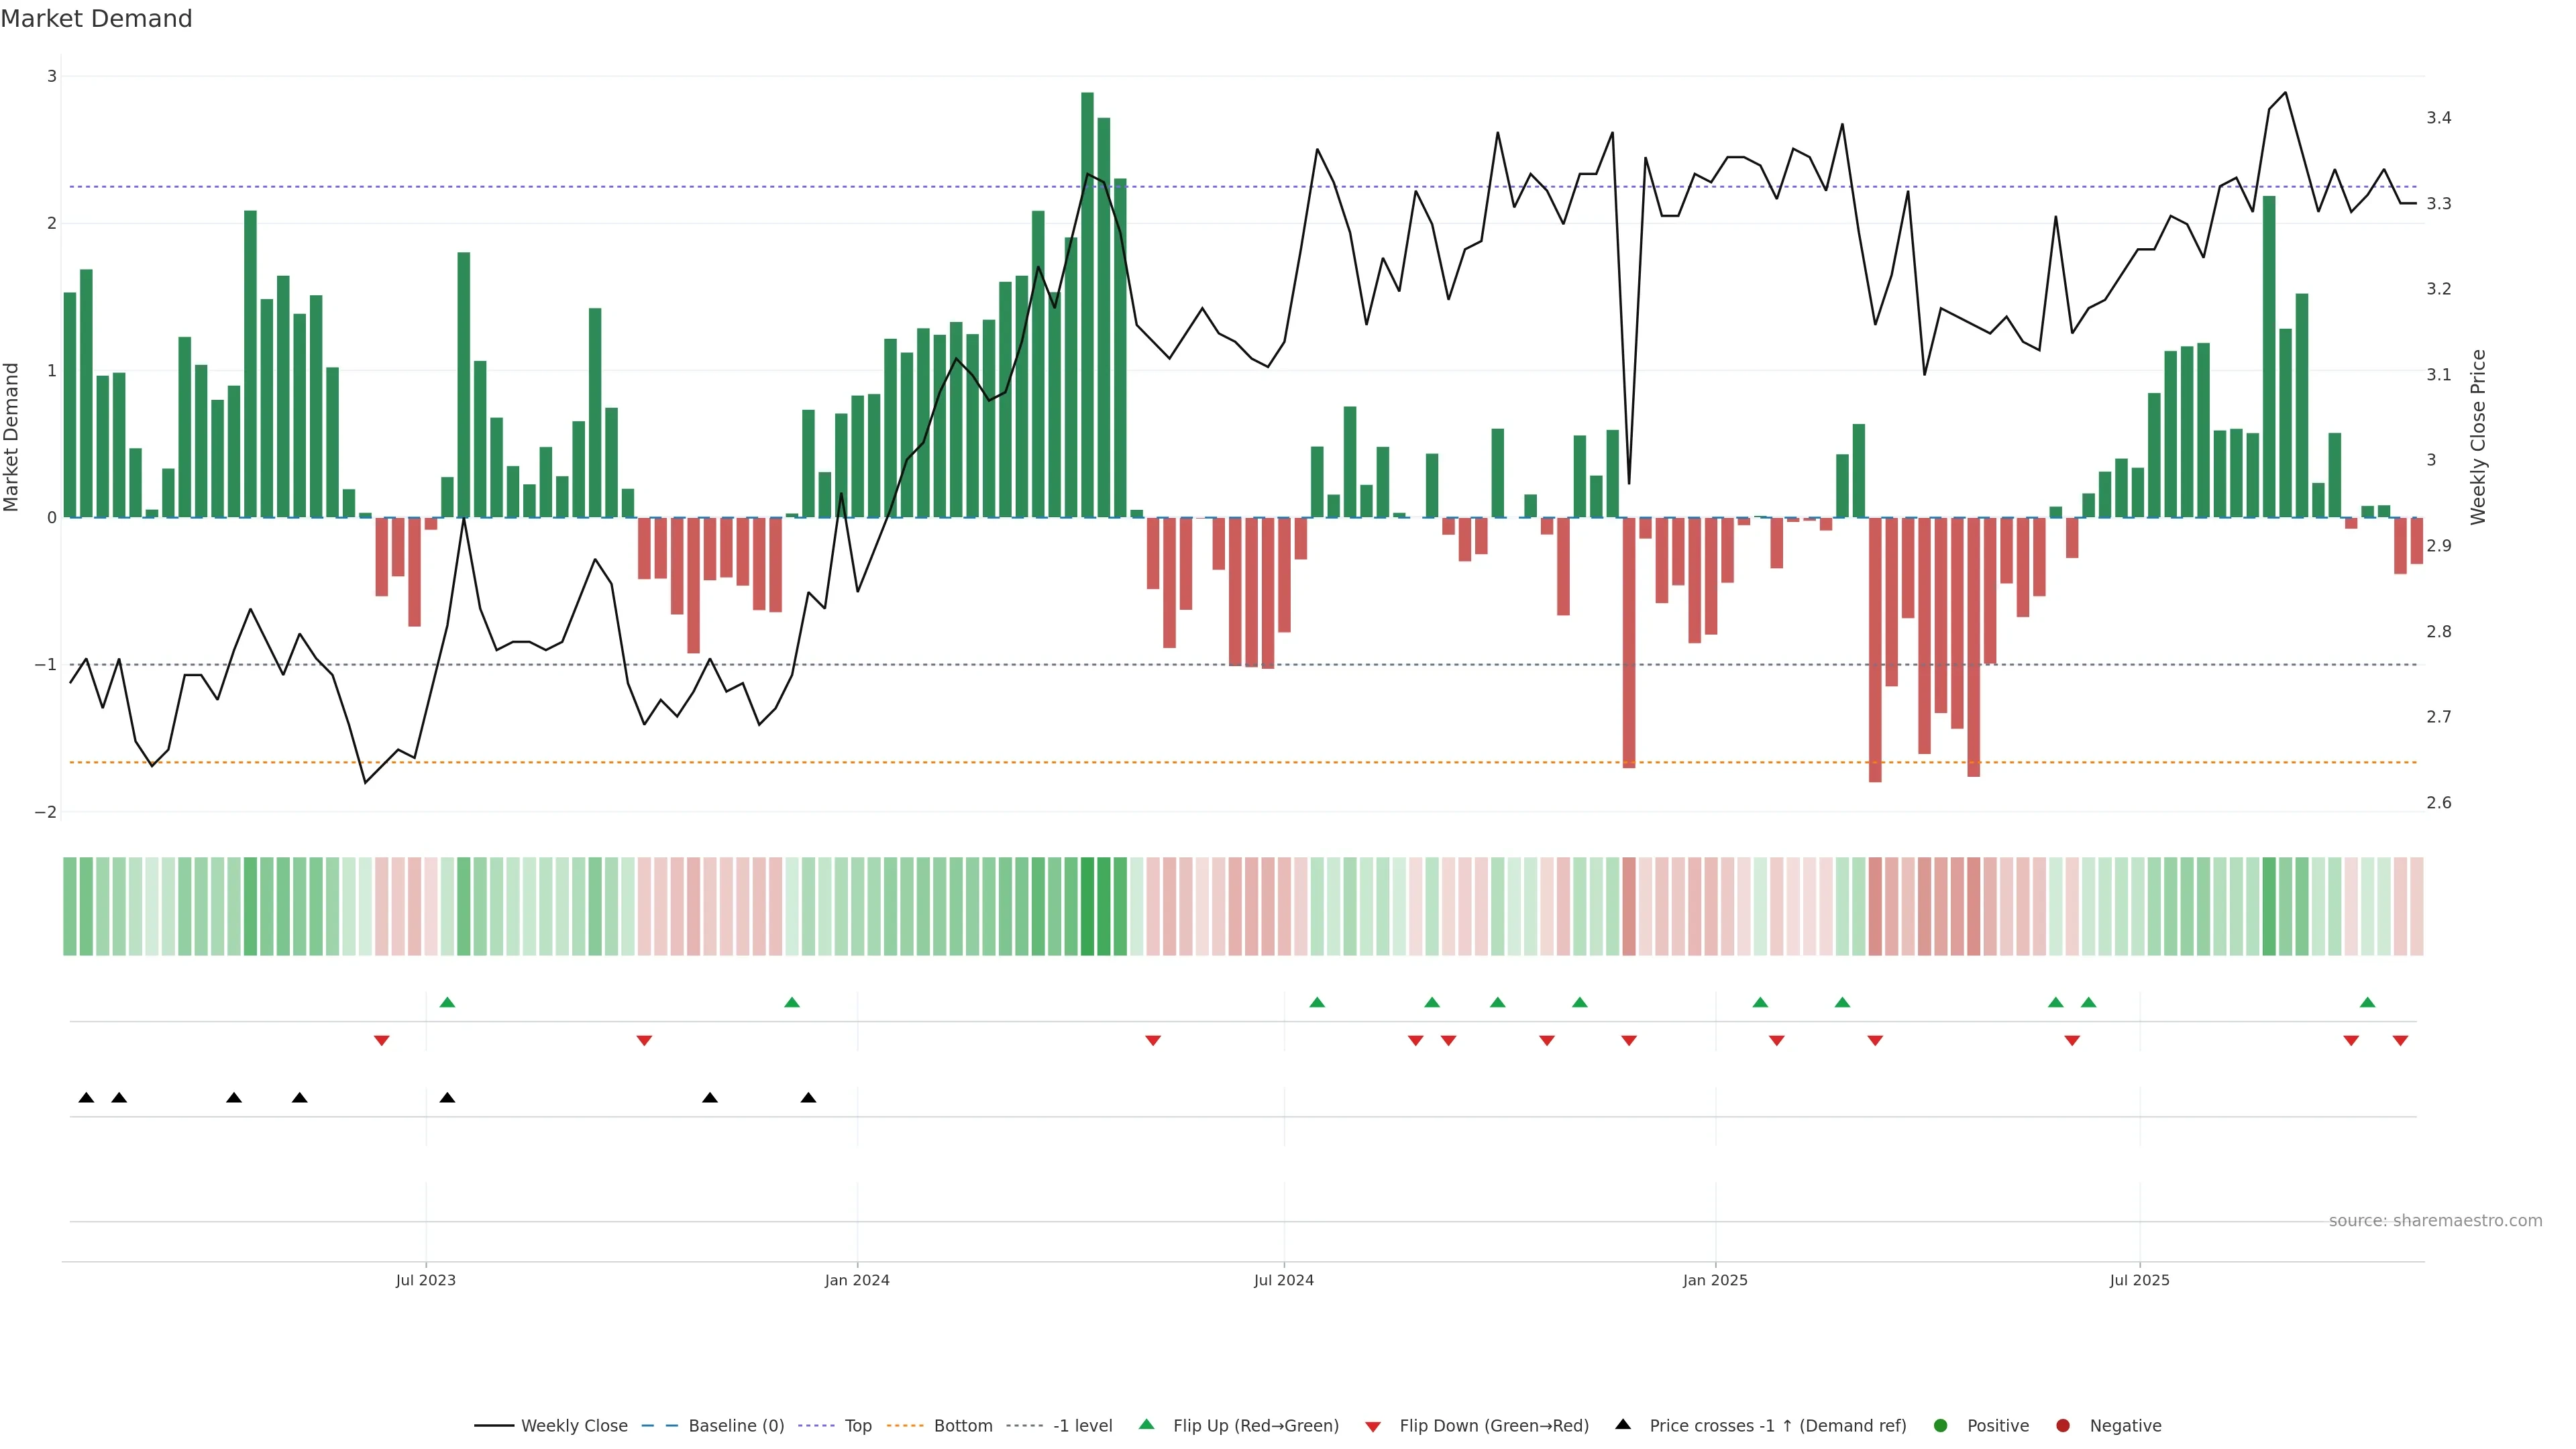Click the last red flip-down triangle marker

tap(2400, 1040)
